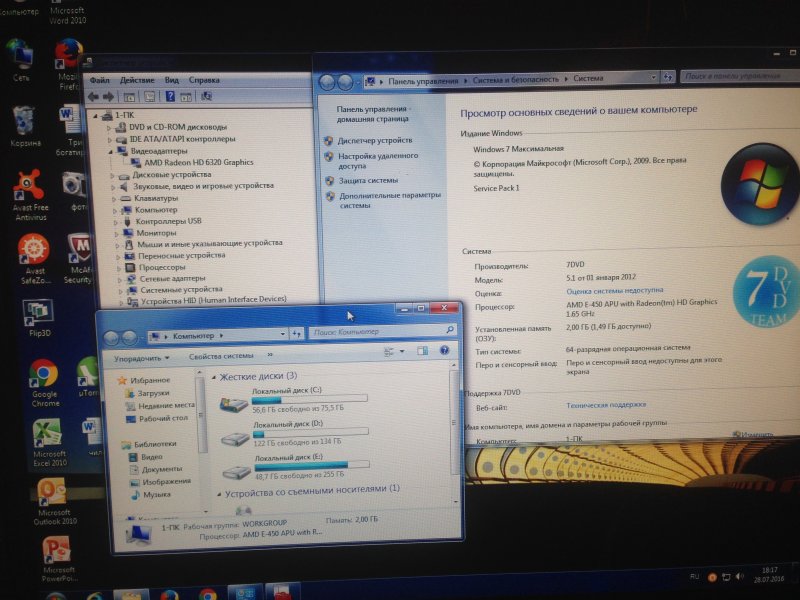Click the Explorer help question mark icon
800x600 pixels.
pyautogui.click(x=442, y=352)
